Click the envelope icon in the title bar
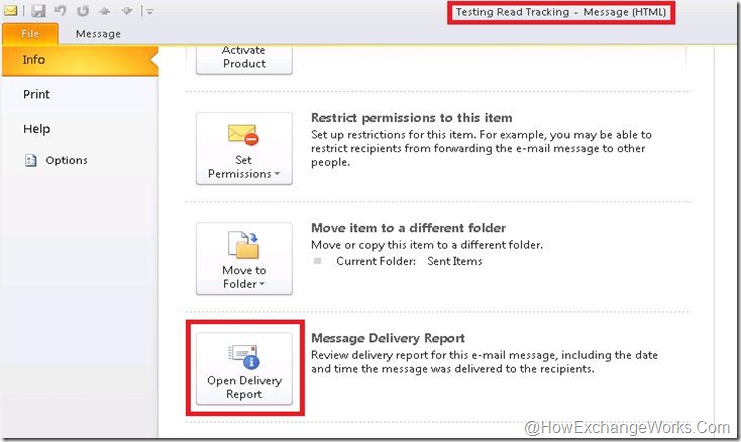 [10, 10]
